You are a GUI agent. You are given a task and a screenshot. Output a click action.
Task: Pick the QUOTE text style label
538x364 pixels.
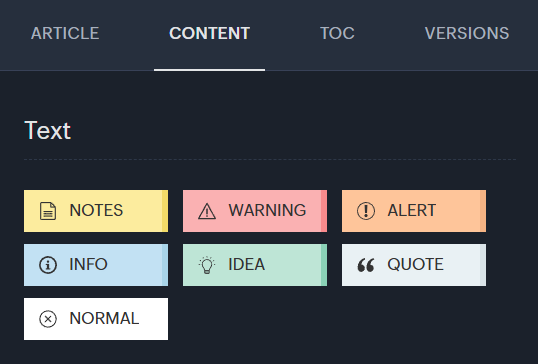coord(416,265)
